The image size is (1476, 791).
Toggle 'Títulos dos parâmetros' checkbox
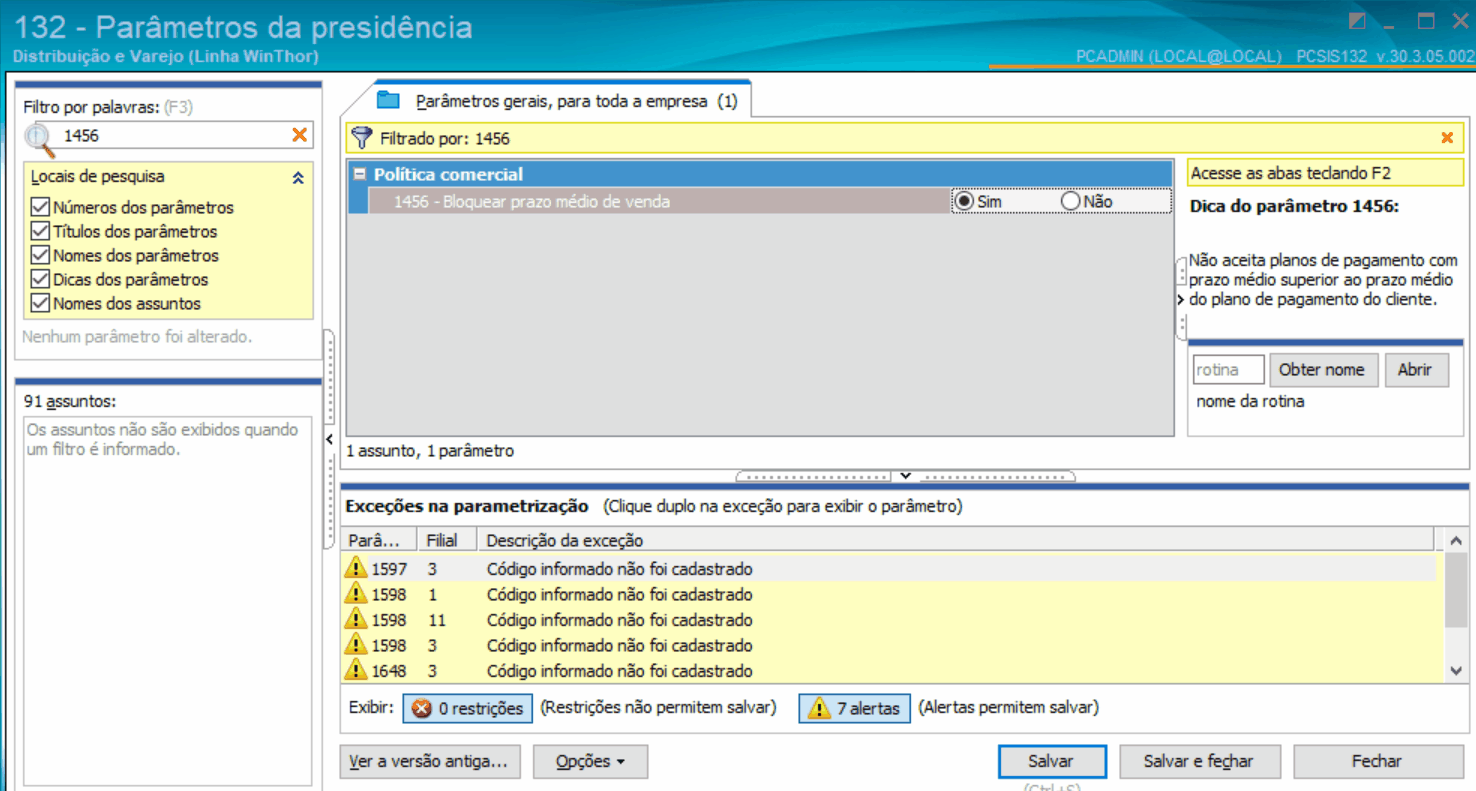(40, 232)
